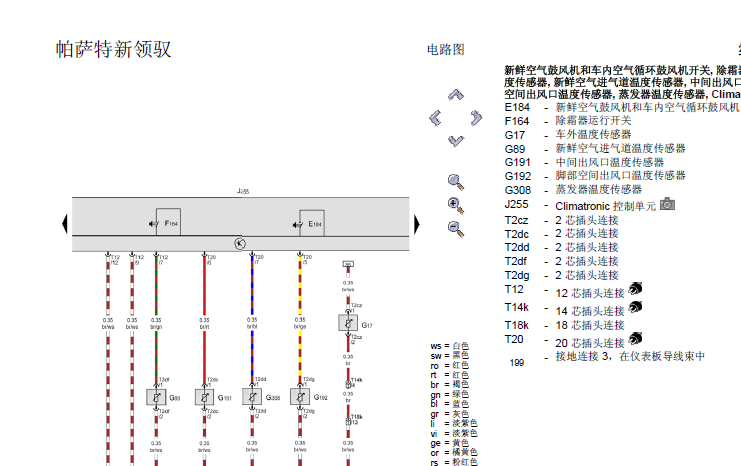Select the G89 sensor symbol
The height and width of the screenshot is (466, 741).
[156, 397]
